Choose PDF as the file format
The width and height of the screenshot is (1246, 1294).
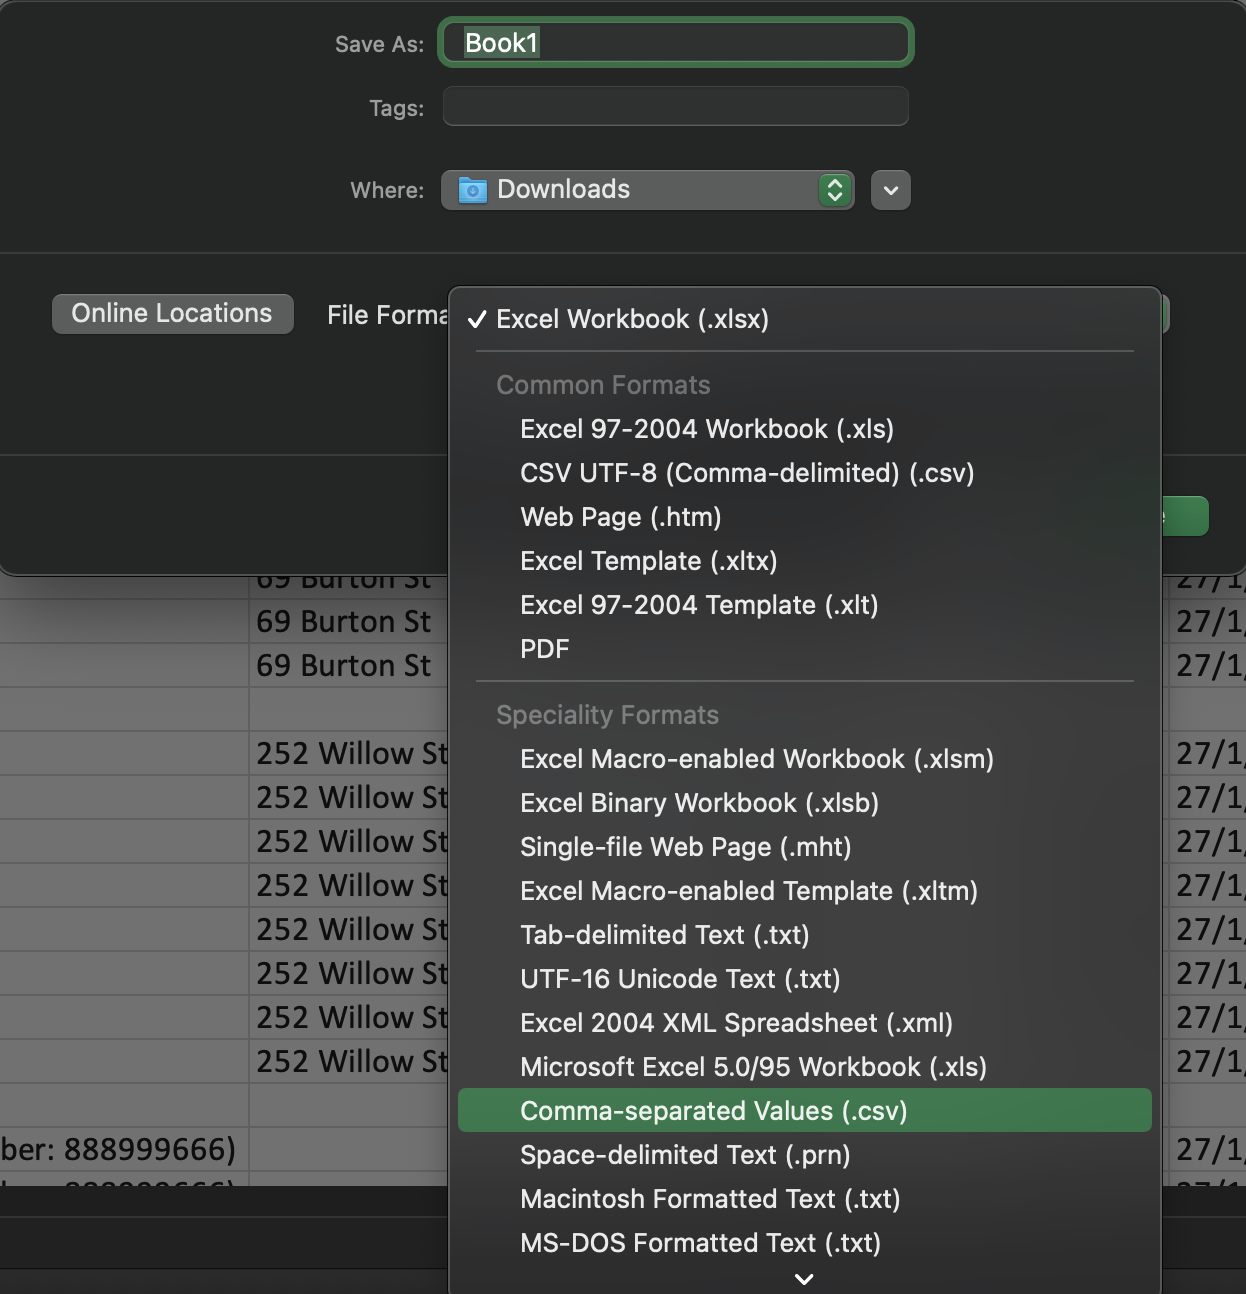(x=544, y=648)
